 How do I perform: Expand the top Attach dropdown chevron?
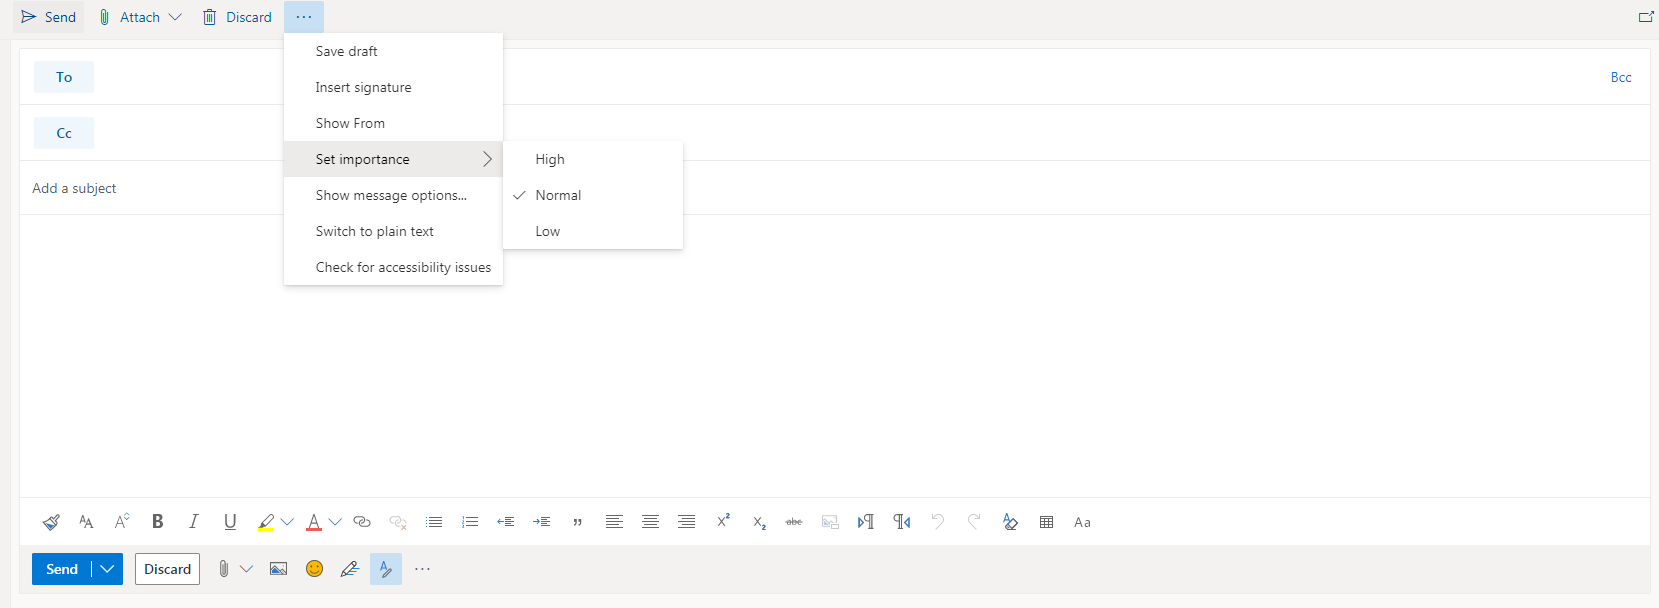tap(175, 17)
